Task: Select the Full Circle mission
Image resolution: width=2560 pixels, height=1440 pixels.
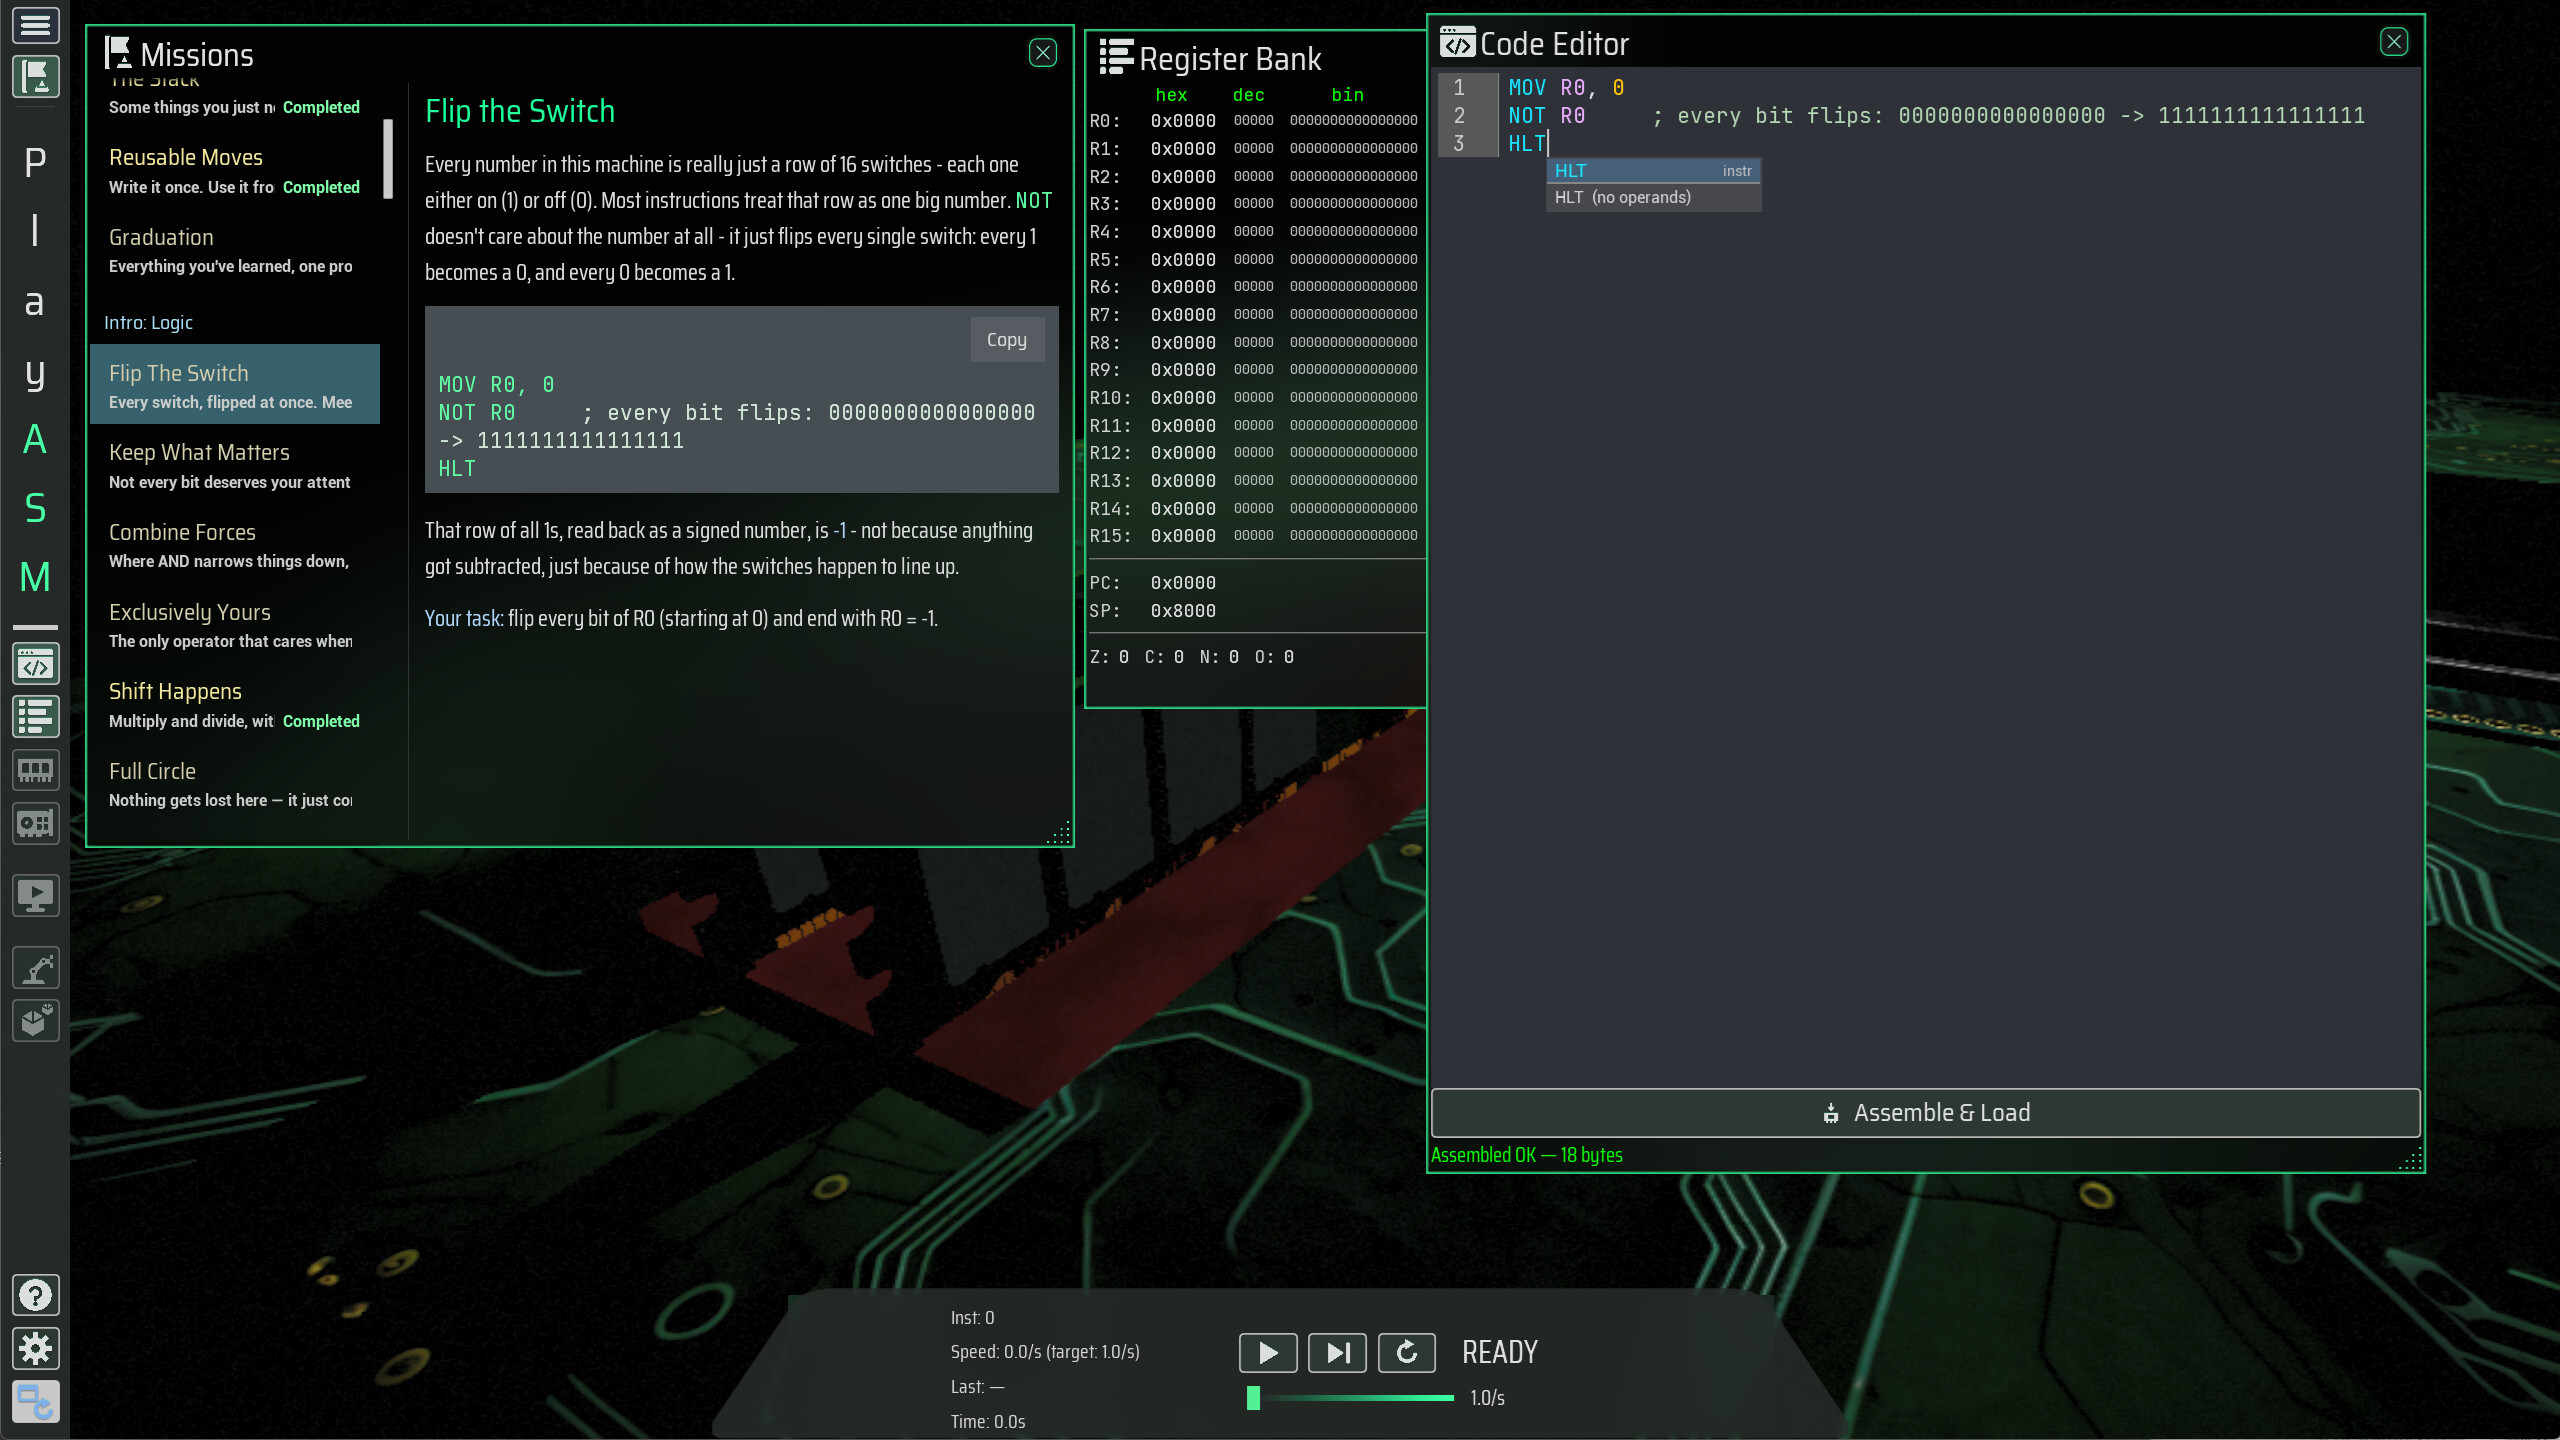Action: pyautogui.click(x=235, y=785)
